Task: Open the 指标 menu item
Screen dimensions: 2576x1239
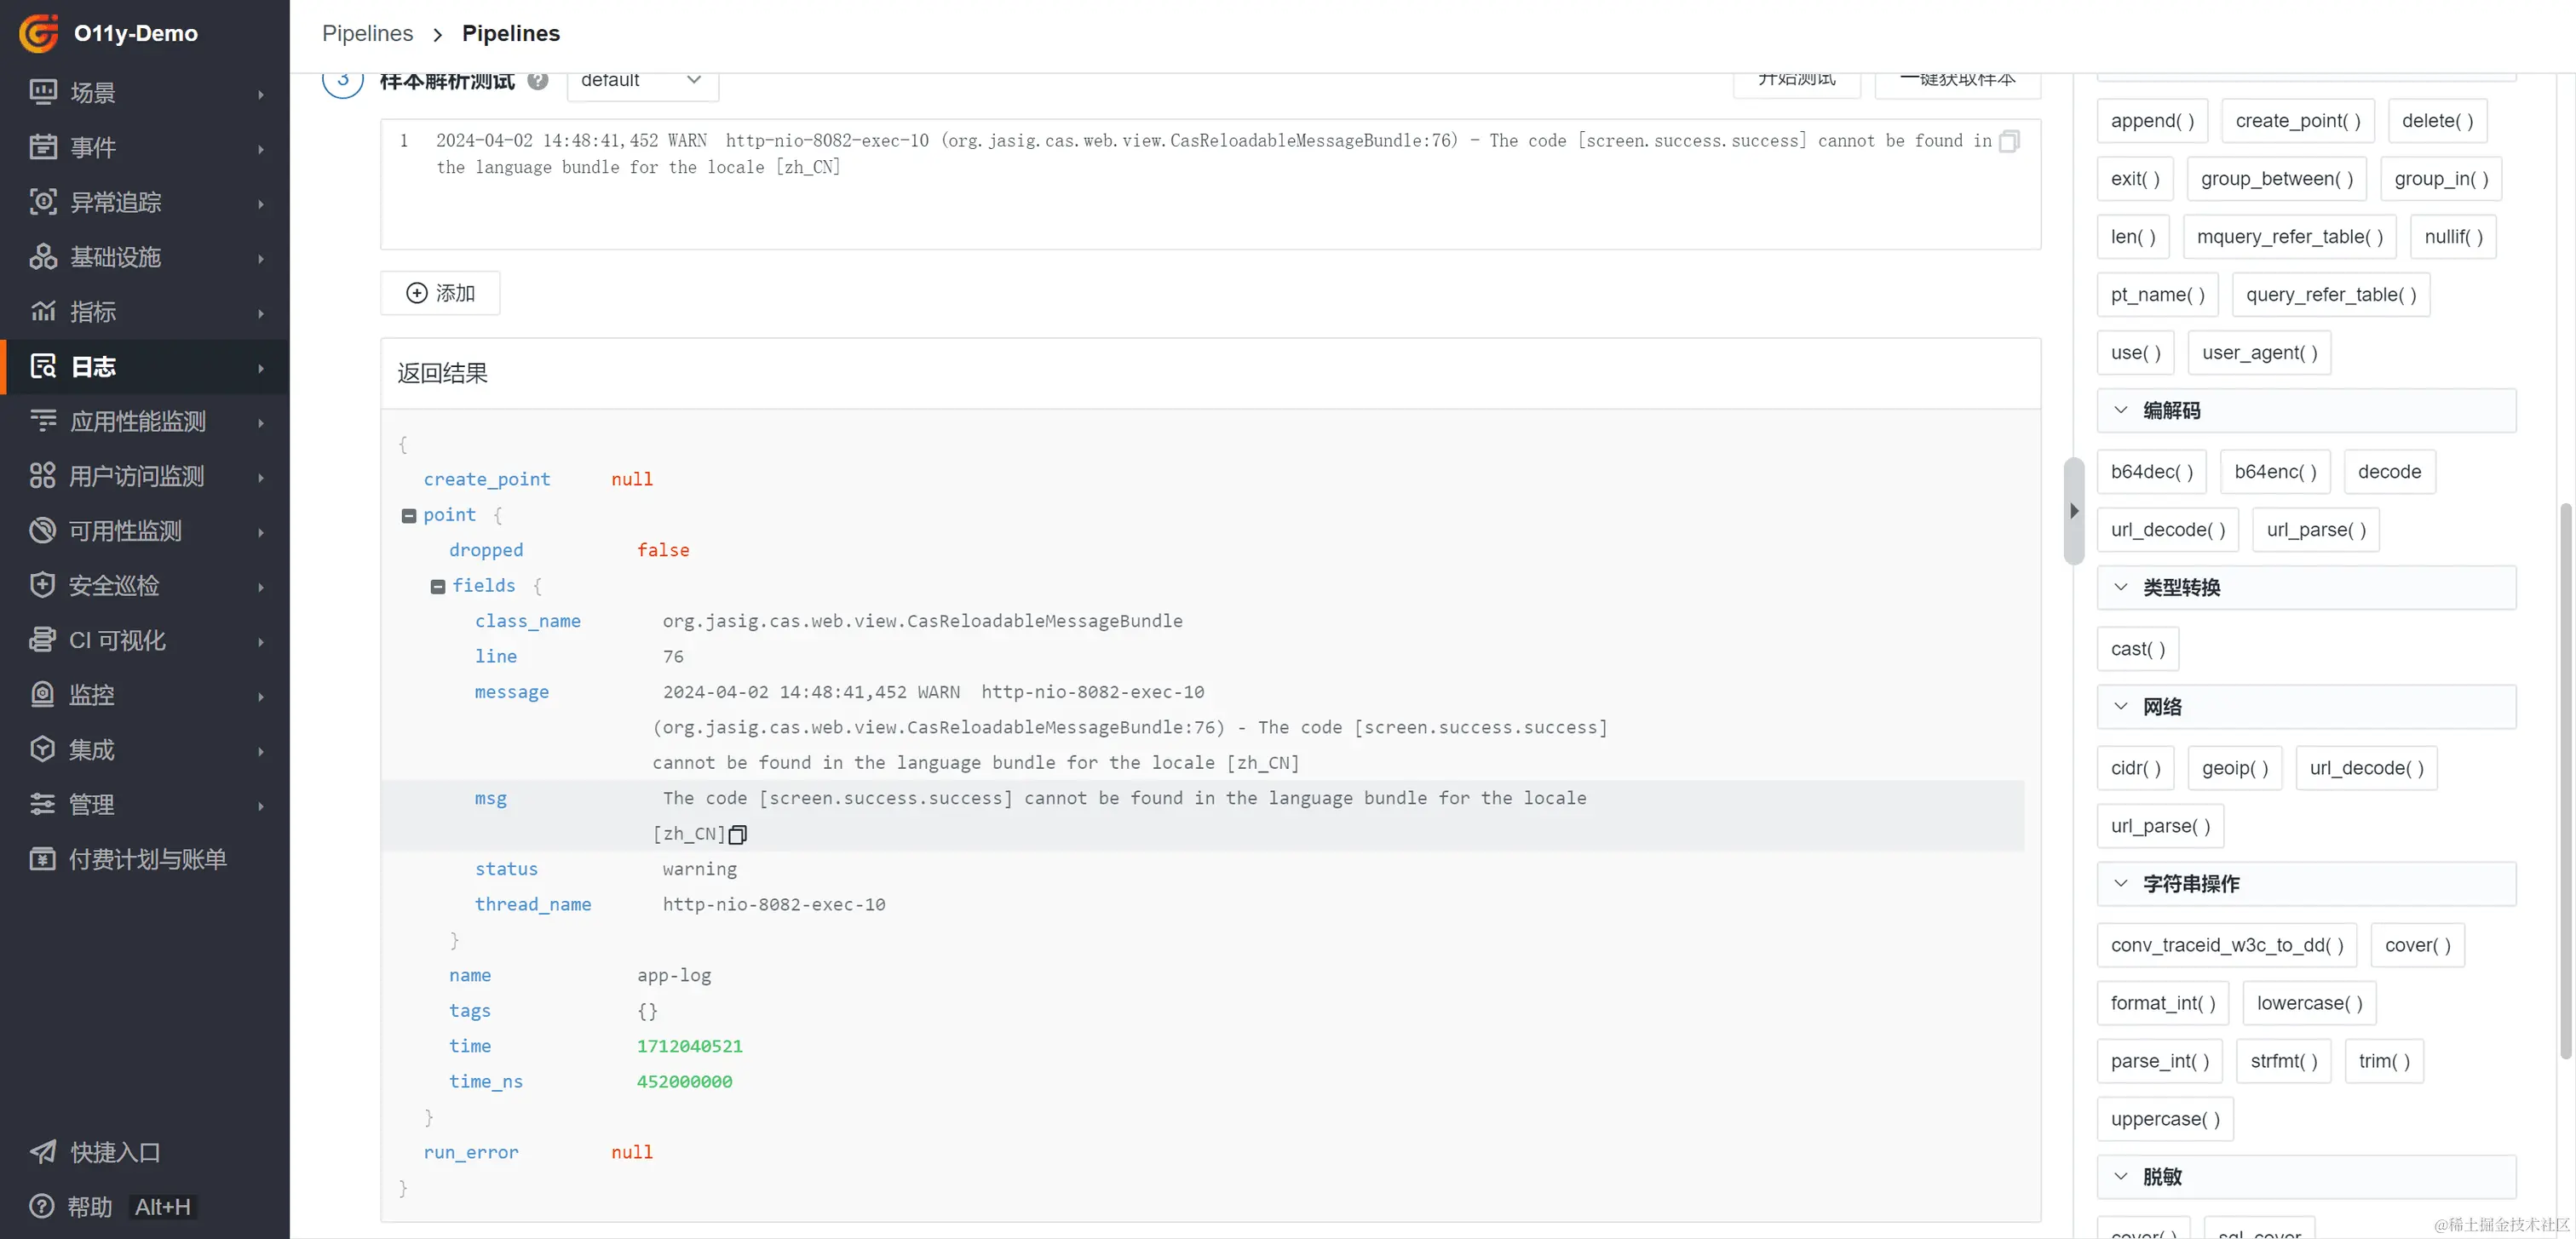Action: coord(94,312)
